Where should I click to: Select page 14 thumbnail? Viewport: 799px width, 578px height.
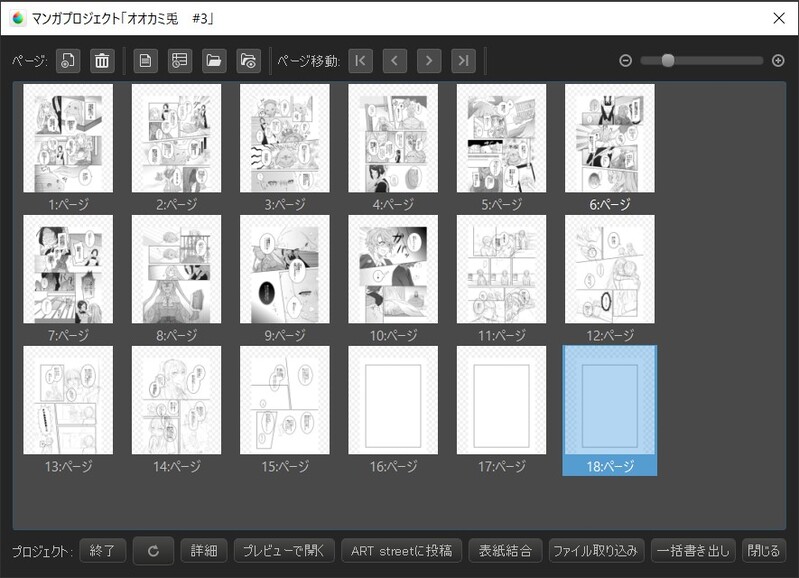point(176,400)
